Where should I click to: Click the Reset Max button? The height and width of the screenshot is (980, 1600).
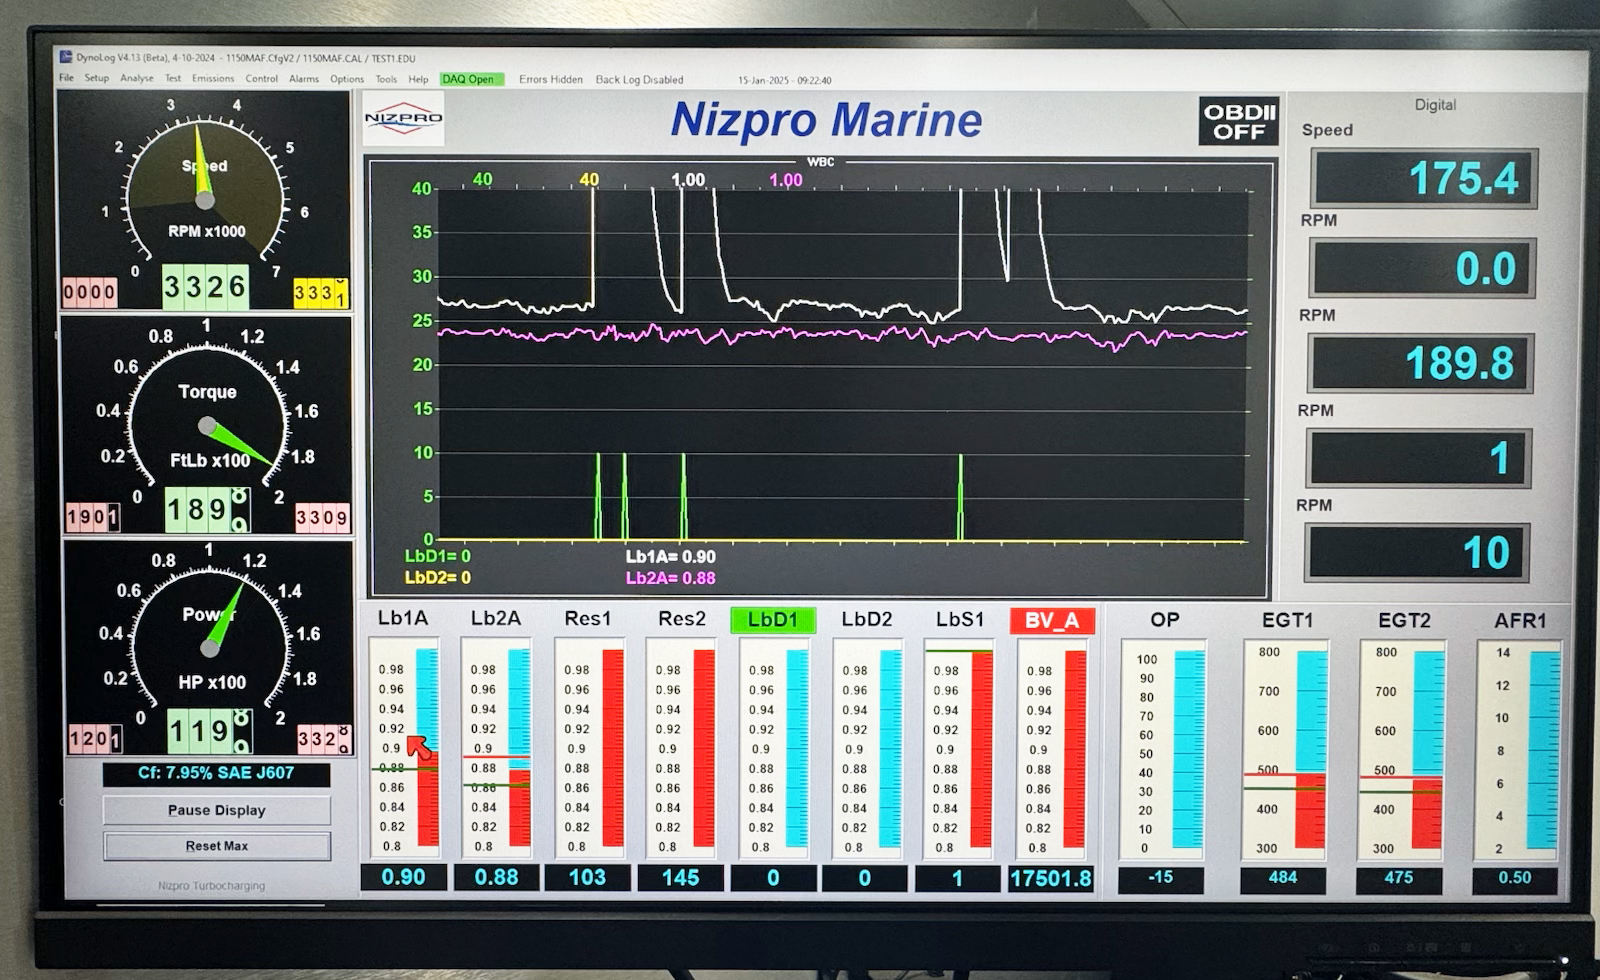coord(217,846)
